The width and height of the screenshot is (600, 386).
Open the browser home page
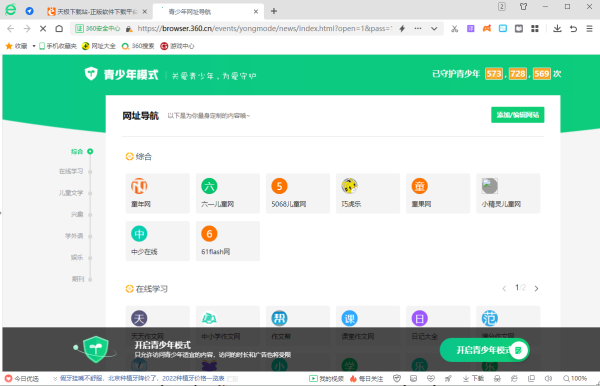click(x=59, y=29)
